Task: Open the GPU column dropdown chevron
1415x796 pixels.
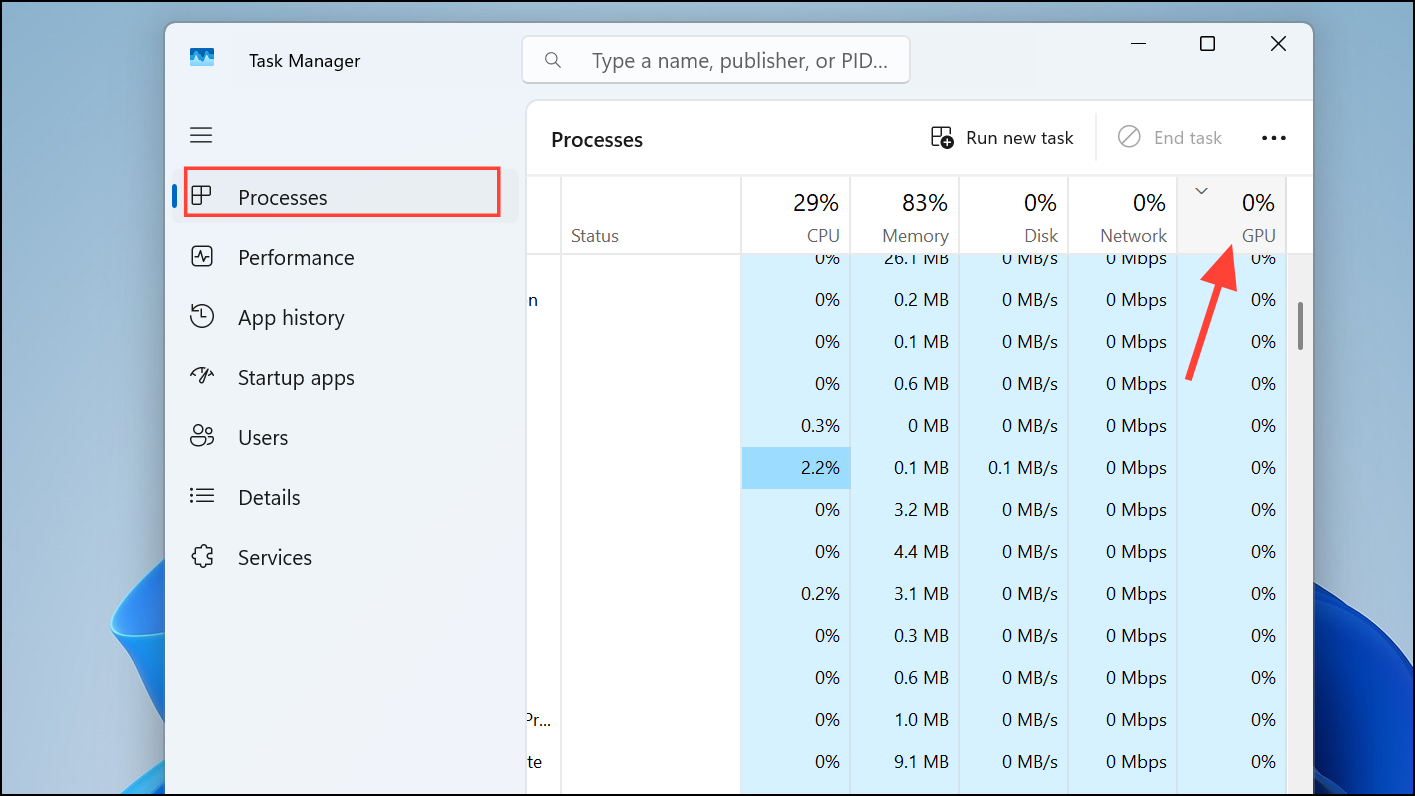Action: point(1201,189)
